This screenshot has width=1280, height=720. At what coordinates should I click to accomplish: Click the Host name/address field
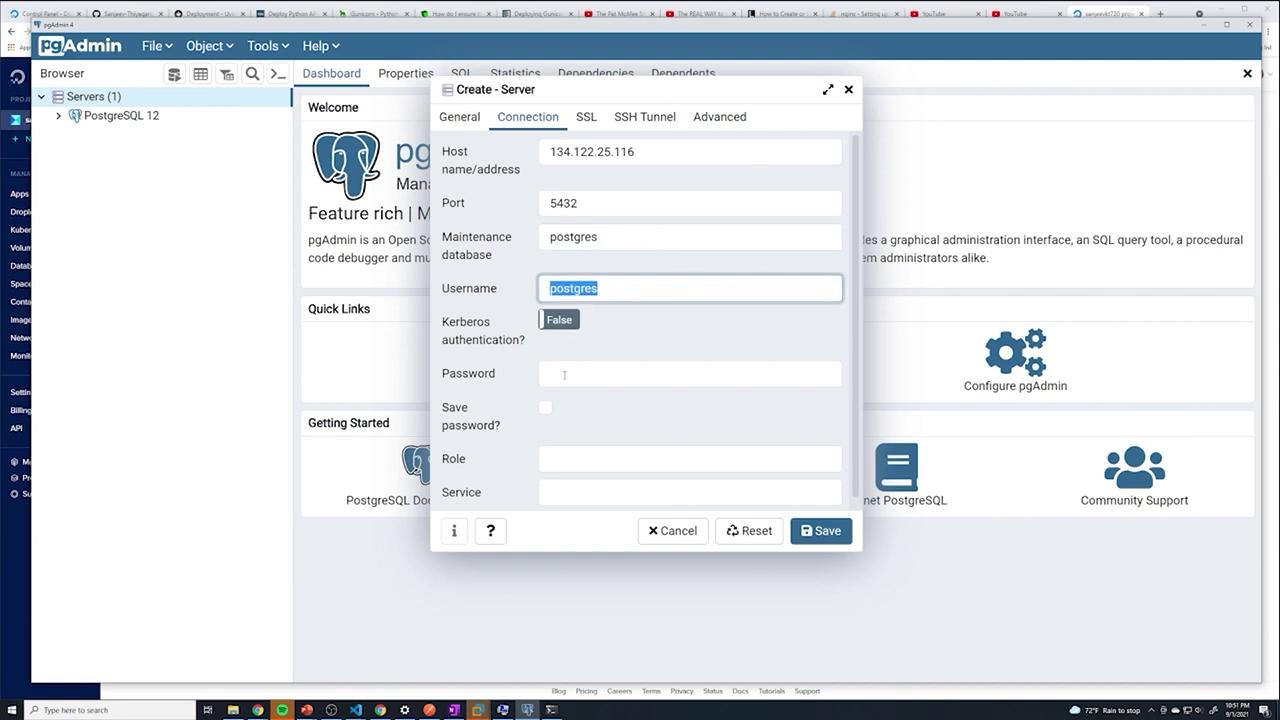pyautogui.click(x=690, y=152)
